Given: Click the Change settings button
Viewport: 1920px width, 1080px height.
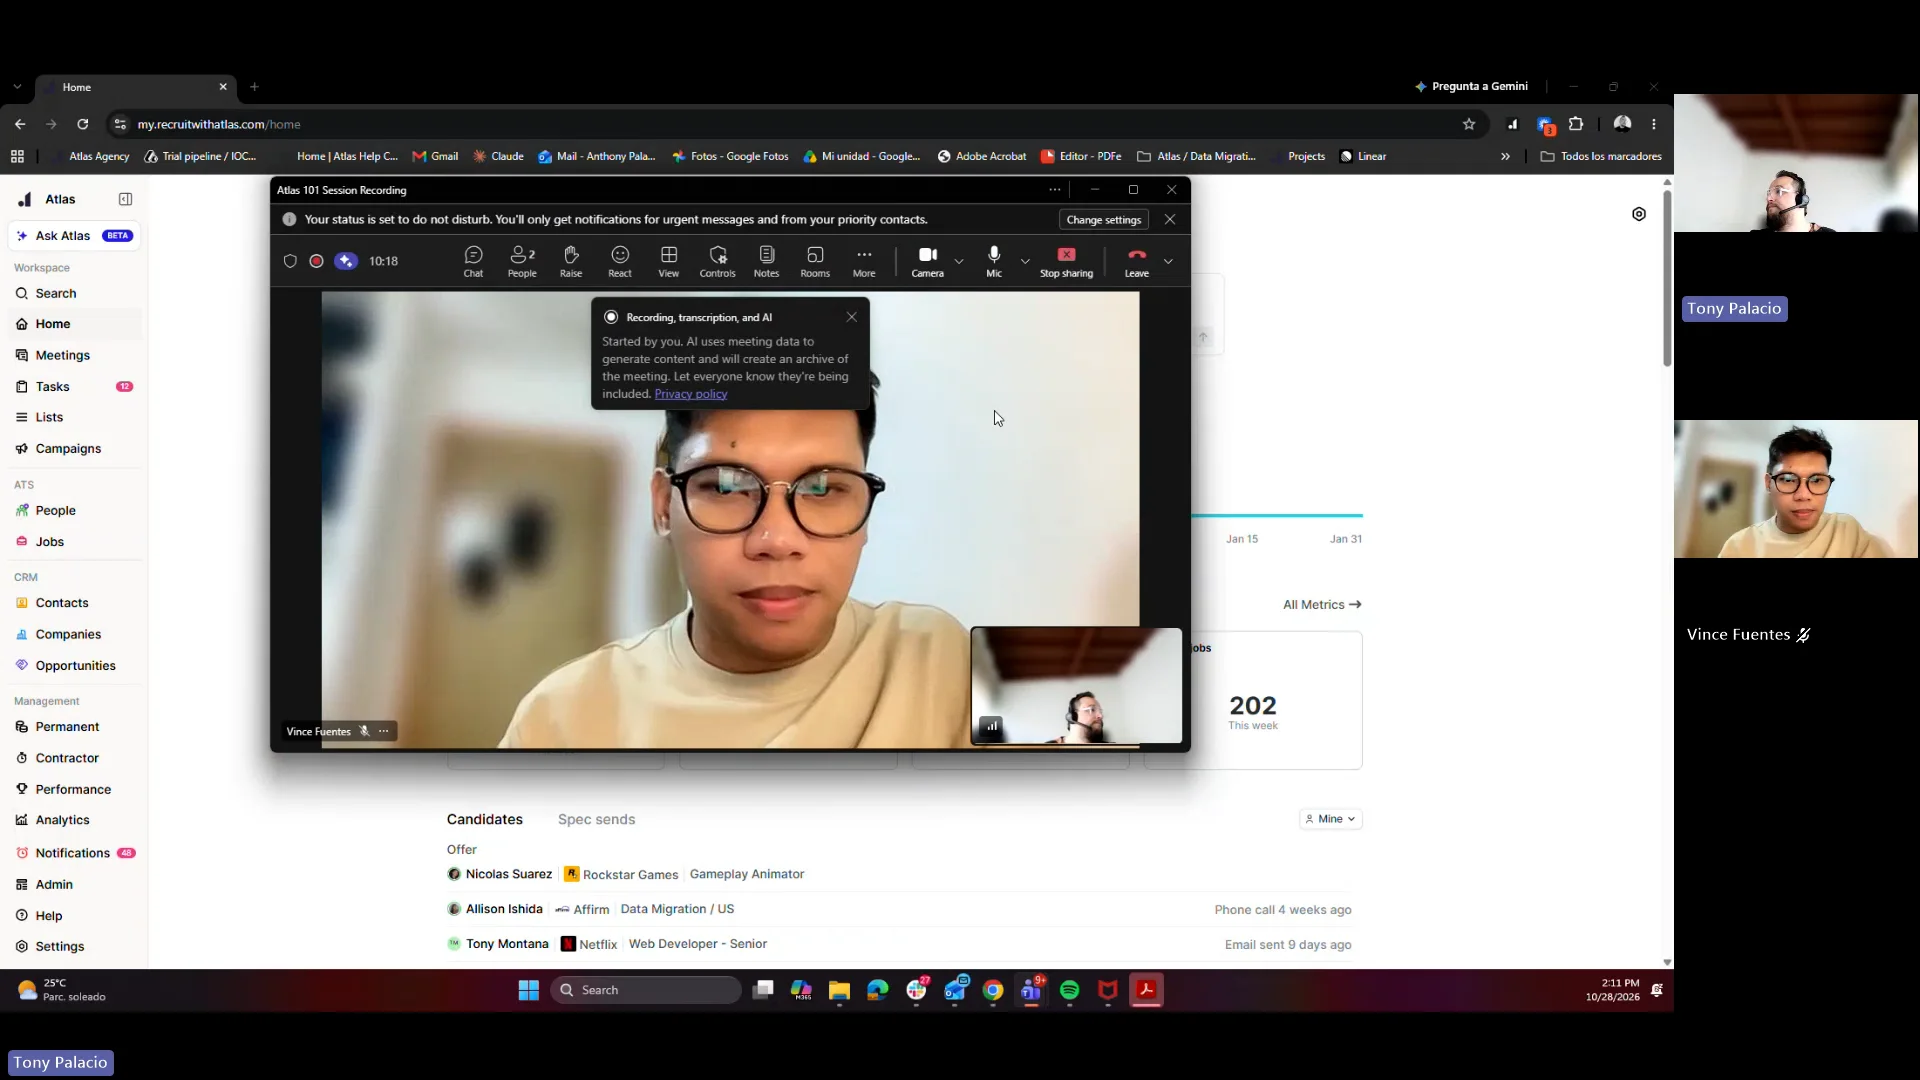Looking at the screenshot, I should coord(1103,220).
